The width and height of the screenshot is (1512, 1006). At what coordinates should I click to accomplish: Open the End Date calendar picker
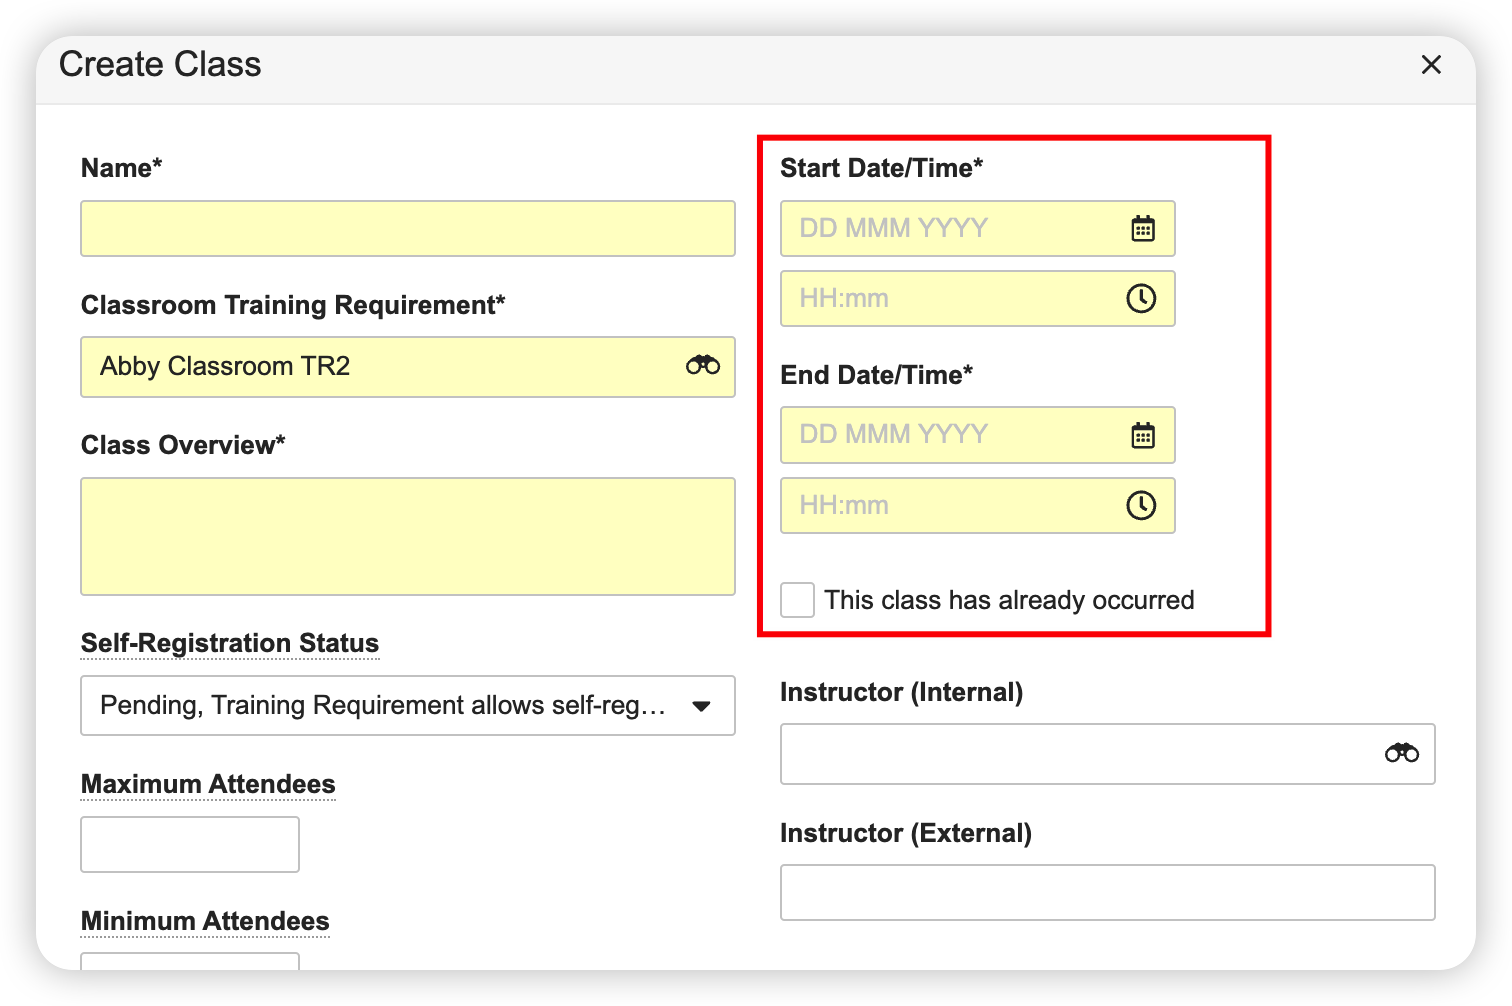(1142, 436)
